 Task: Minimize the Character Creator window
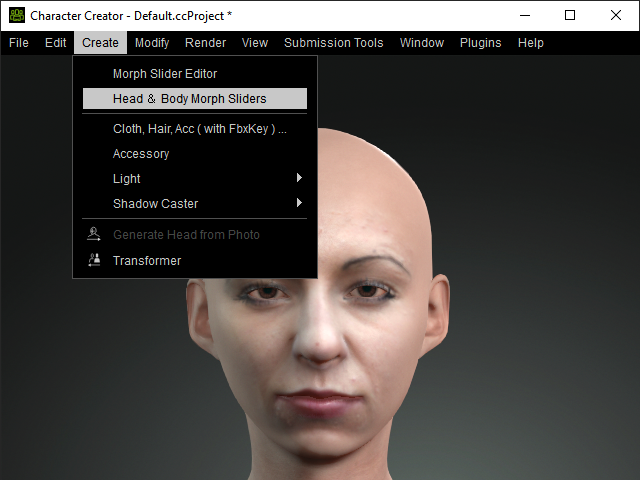click(x=525, y=16)
